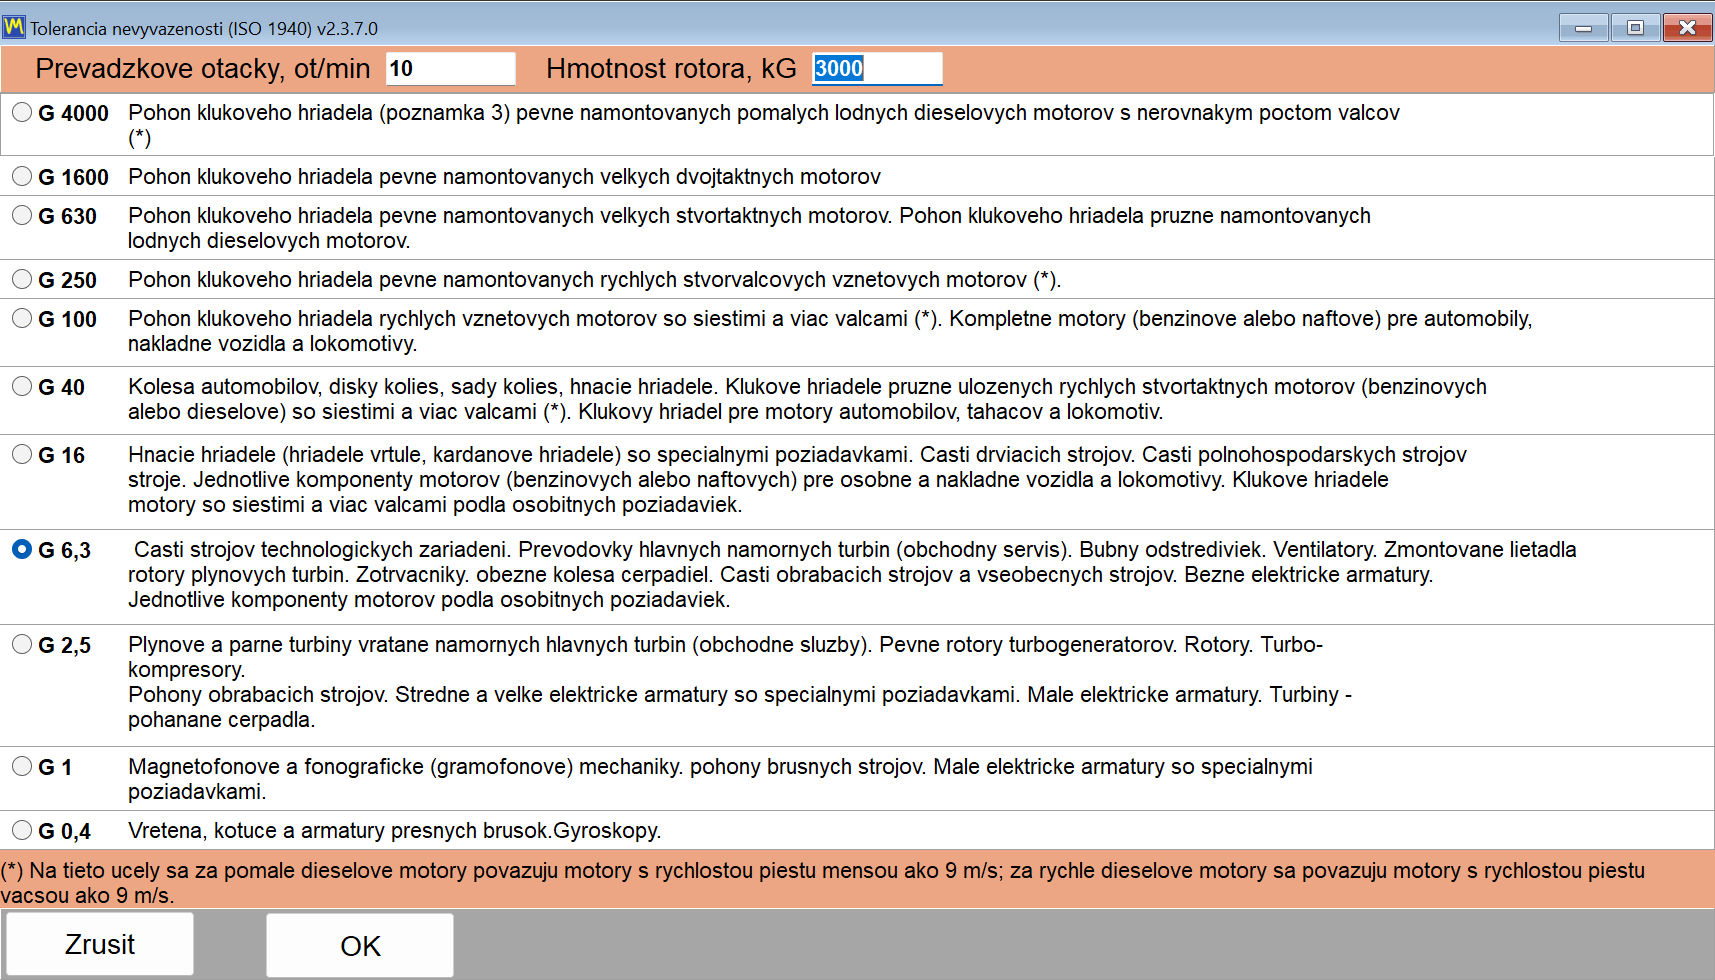Click the 'Plynove a parne turbiny' description
1715x980 pixels.
pos(740,682)
